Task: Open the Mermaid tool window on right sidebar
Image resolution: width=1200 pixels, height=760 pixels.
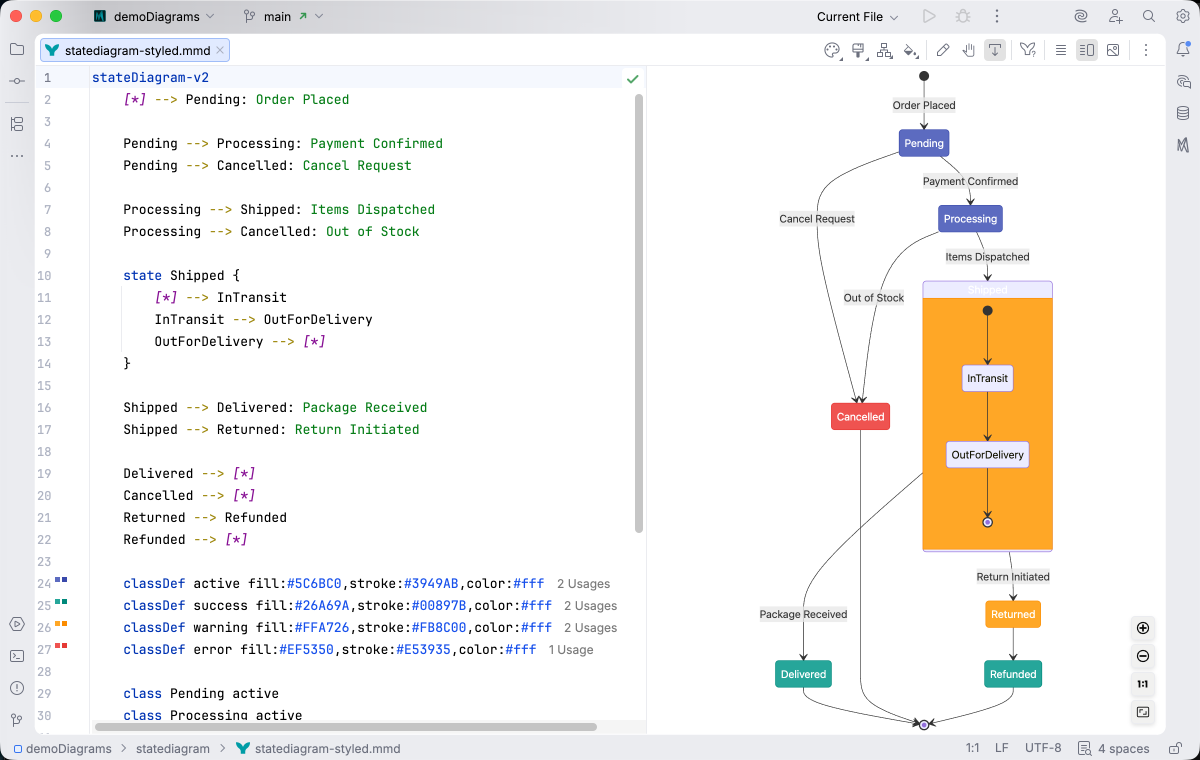Action: (1183, 145)
